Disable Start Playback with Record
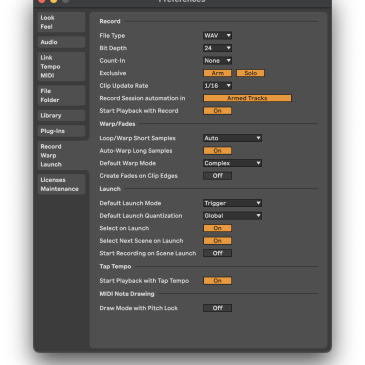365x365 pixels. [217, 111]
